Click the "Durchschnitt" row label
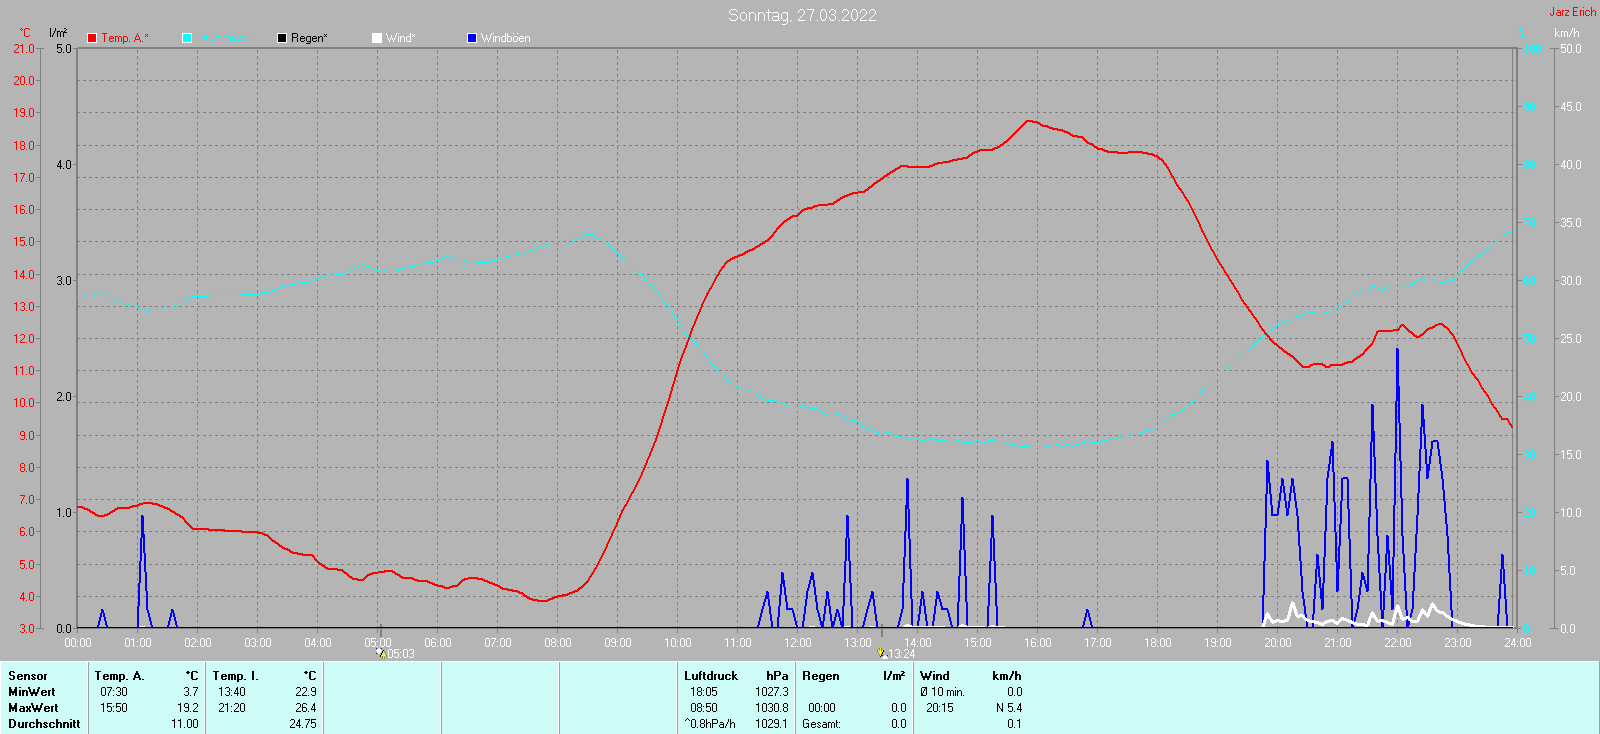Viewport: 1600px width, 734px height. click(44, 724)
